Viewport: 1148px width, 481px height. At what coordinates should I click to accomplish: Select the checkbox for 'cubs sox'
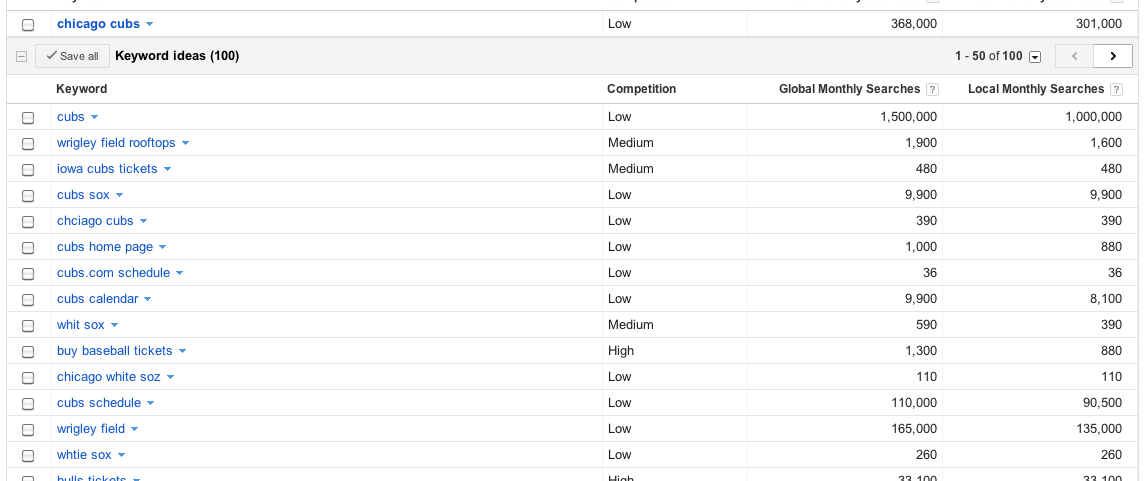click(28, 196)
